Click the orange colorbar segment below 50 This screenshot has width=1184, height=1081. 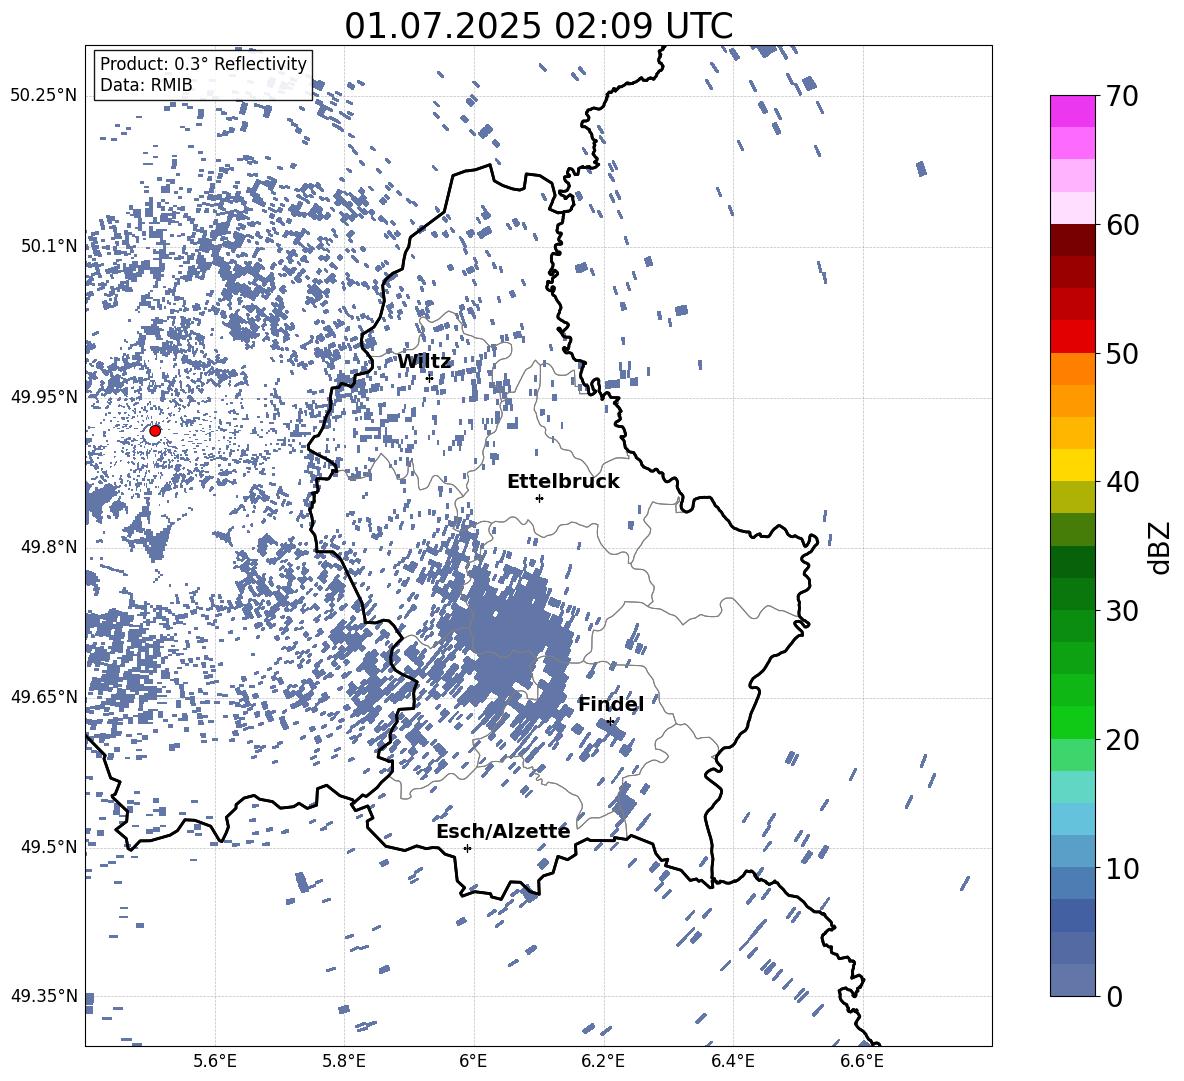(x=1072, y=368)
